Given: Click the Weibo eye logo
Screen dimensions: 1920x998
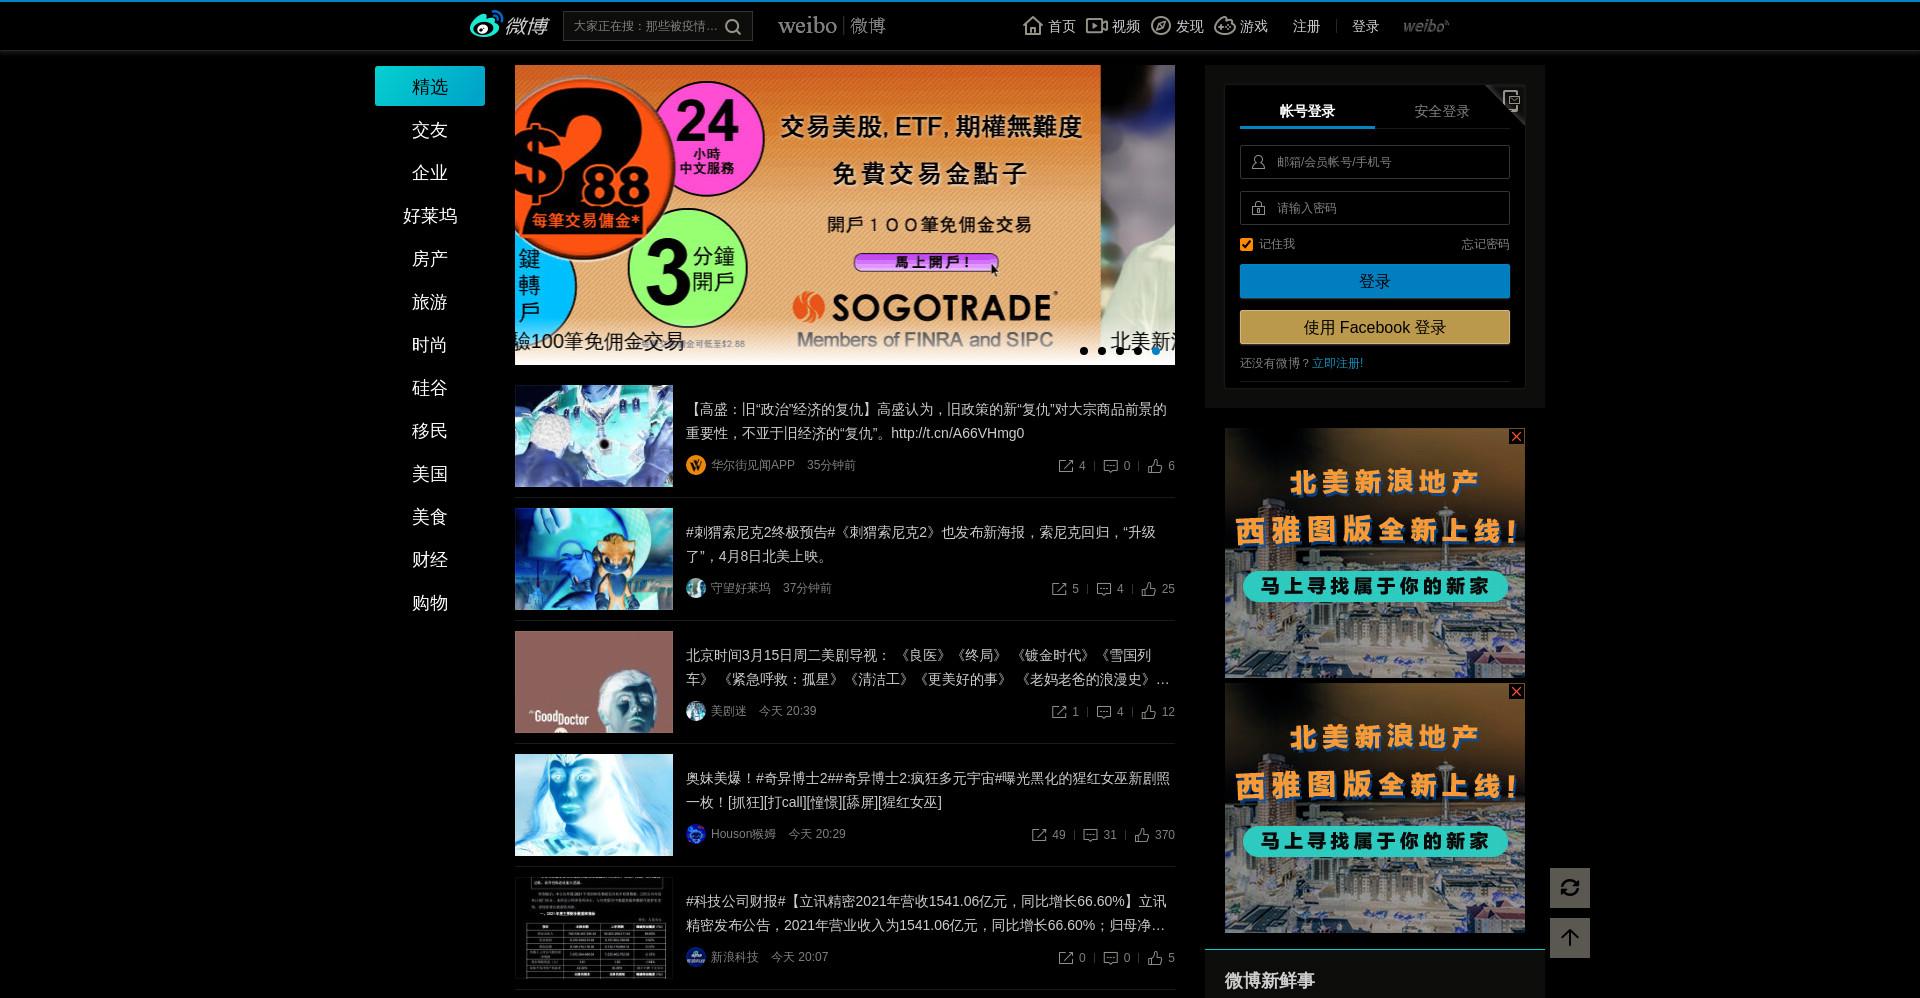Looking at the screenshot, I should pyautogui.click(x=486, y=25).
